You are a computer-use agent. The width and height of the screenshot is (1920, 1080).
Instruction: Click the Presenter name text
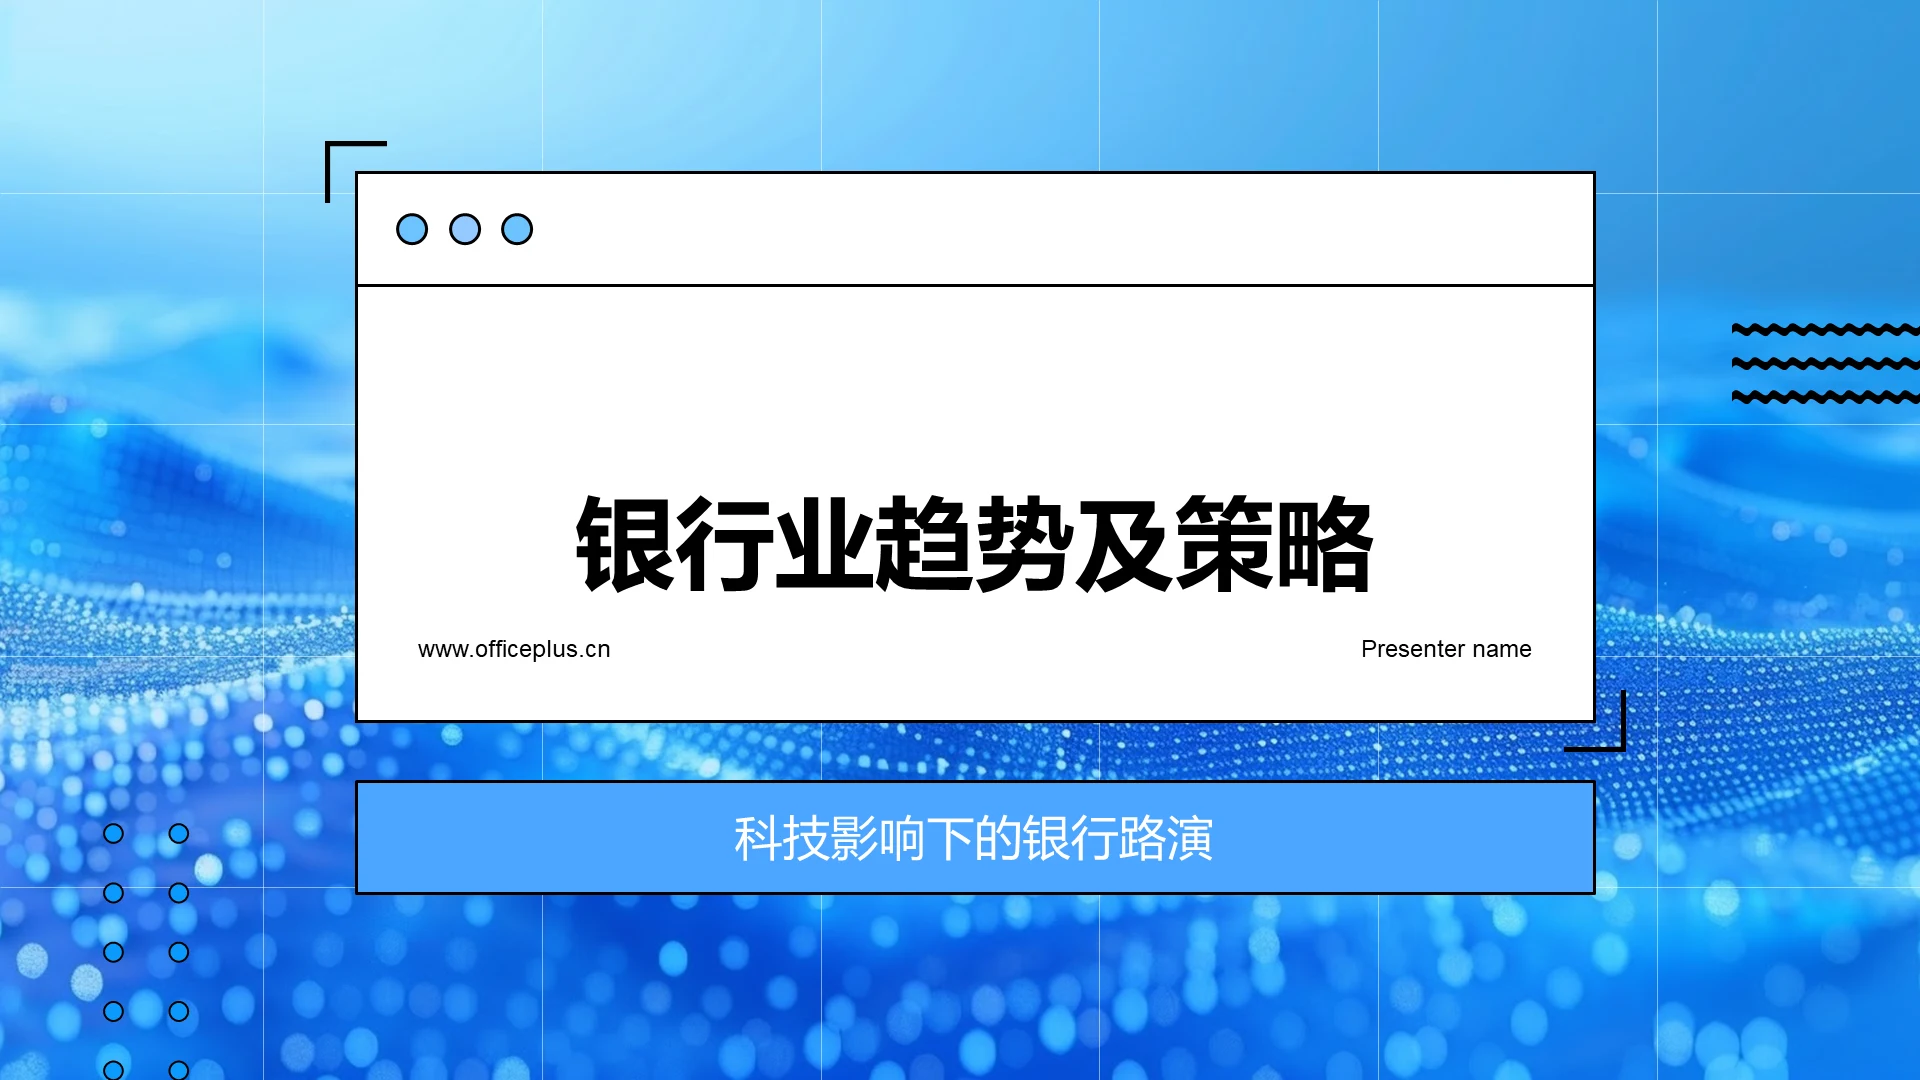(1445, 649)
